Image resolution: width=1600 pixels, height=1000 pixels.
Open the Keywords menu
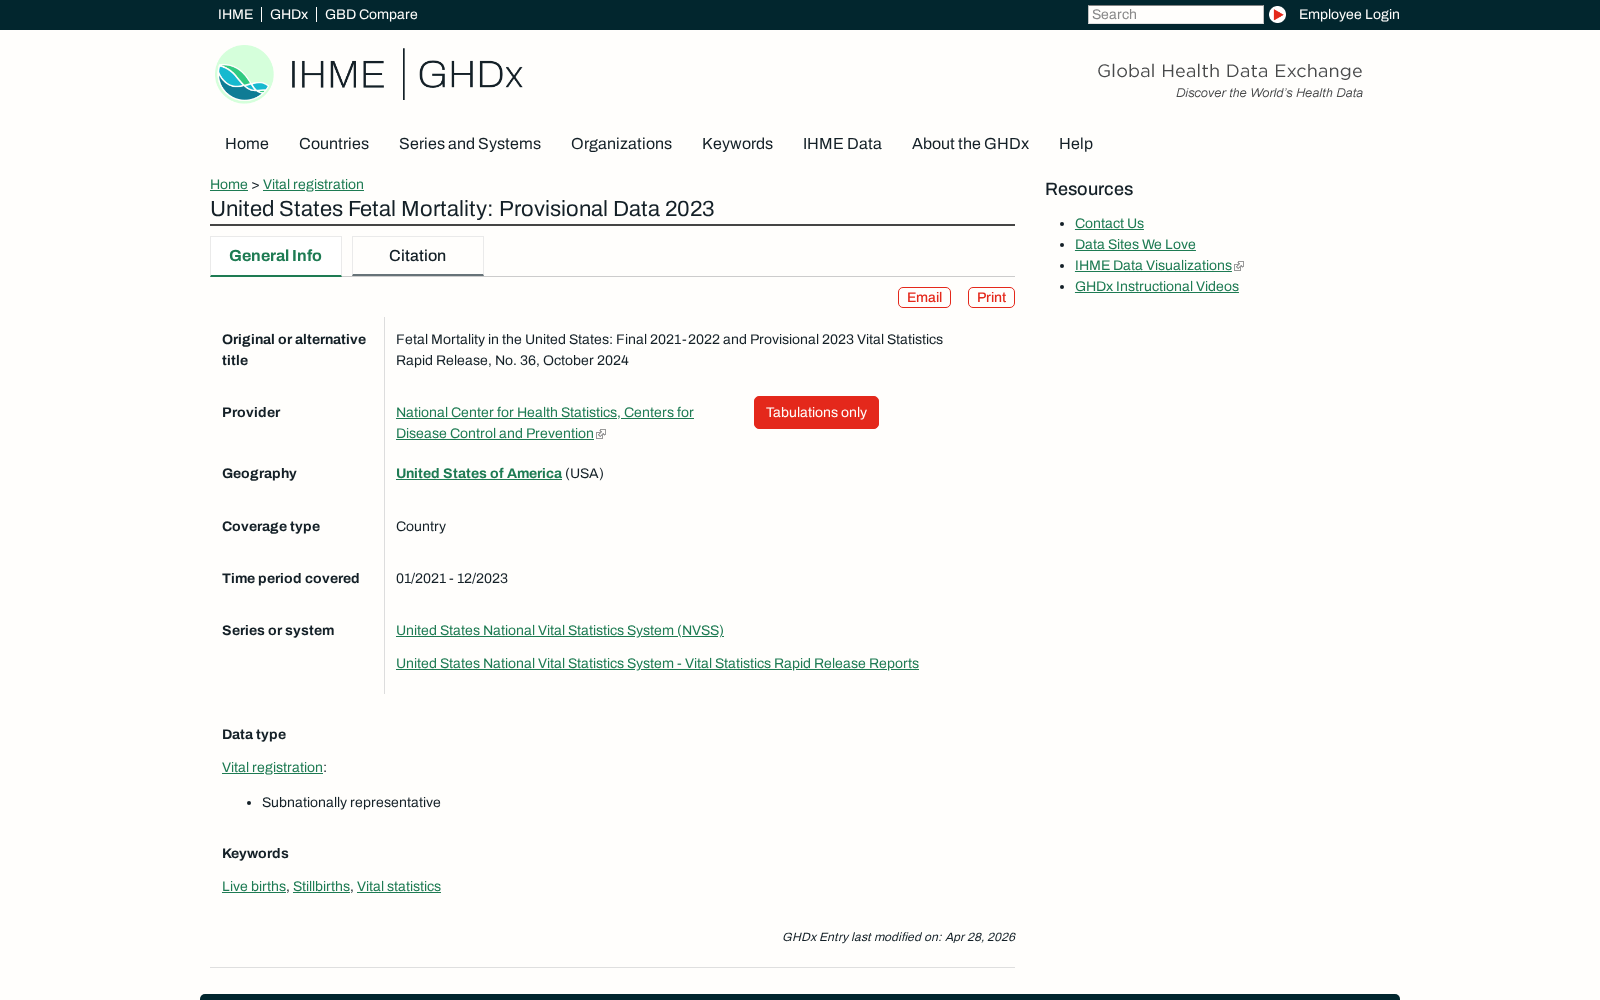click(737, 144)
